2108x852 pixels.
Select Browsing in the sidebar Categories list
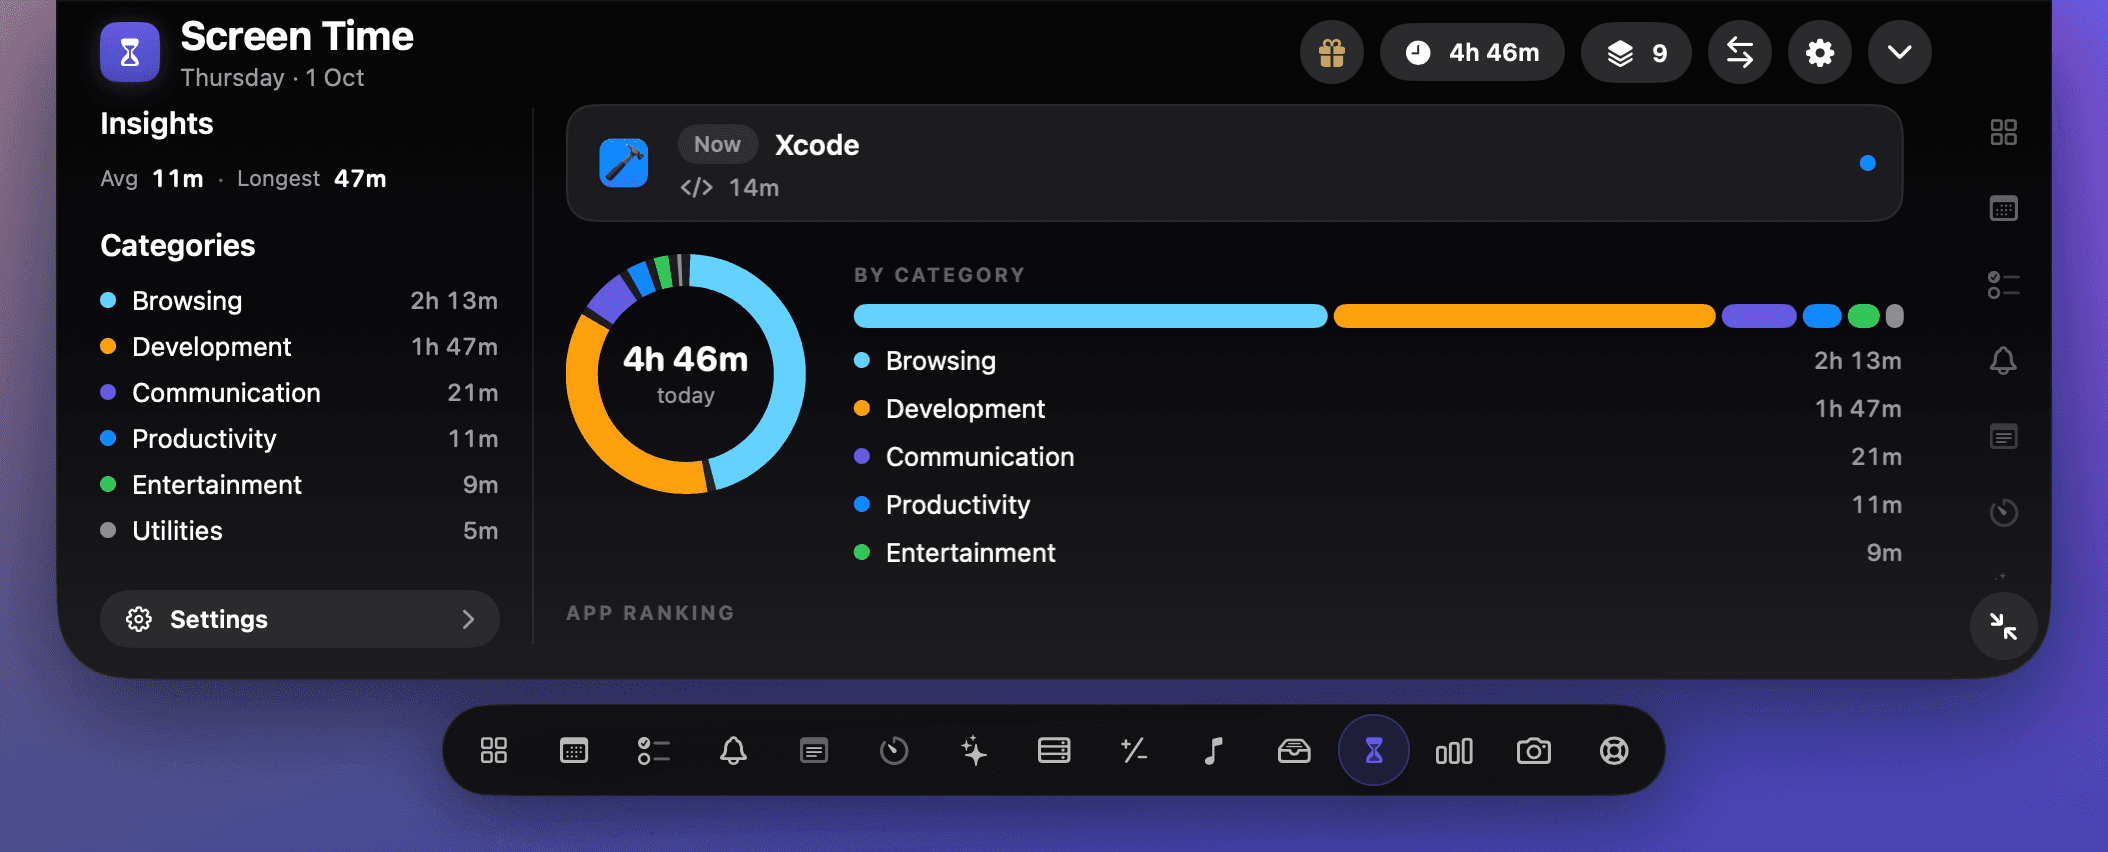click(300, 301)
